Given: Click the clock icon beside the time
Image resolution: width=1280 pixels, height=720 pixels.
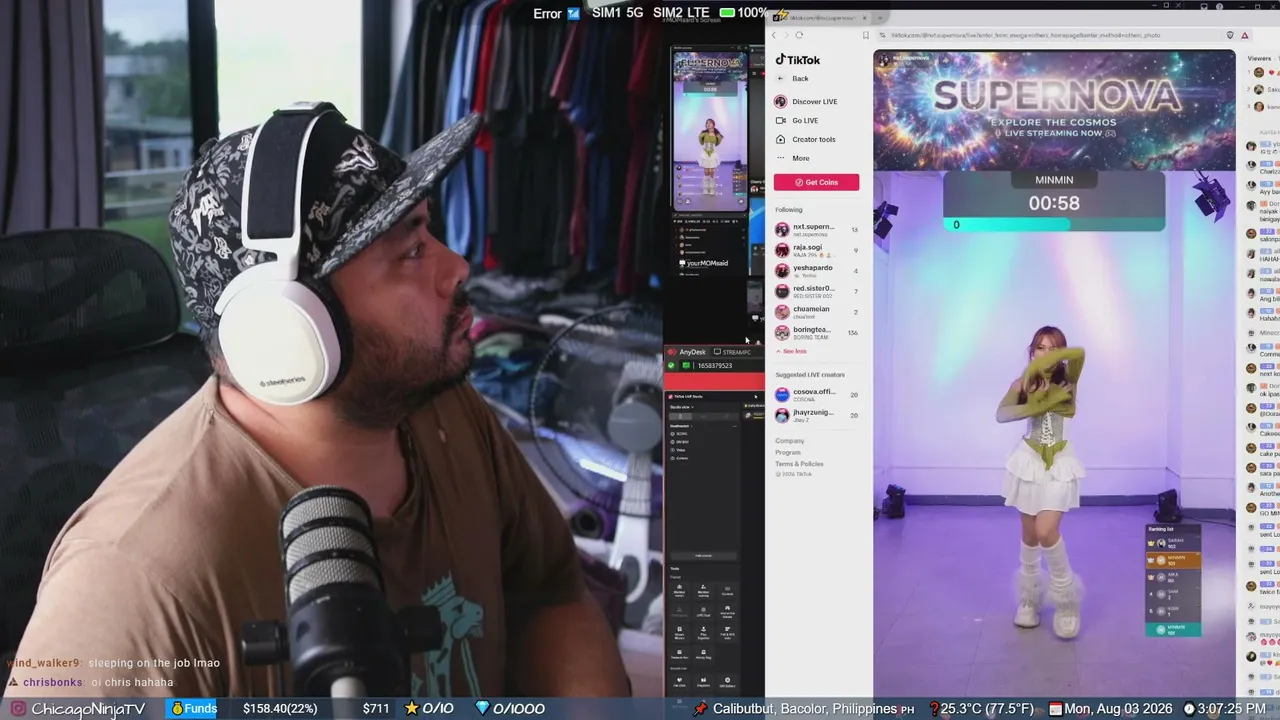Looking at the screenshot, I should coord(1190,709).
